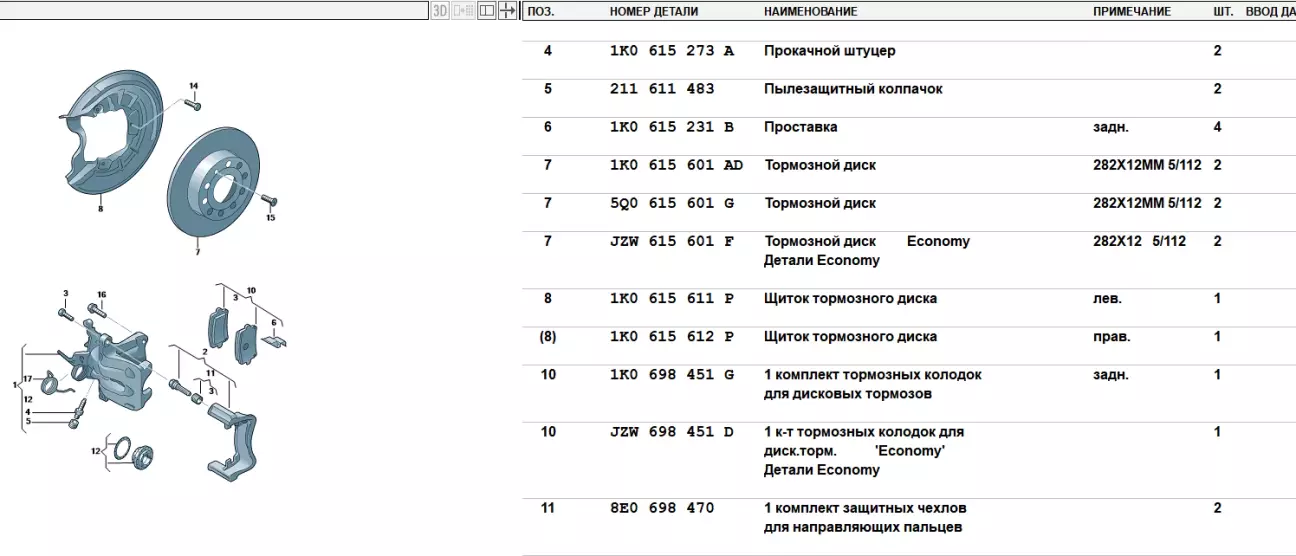Select part number 8E0 698 470
1296x556 pixels.
pyautogui.click(x=662, y=508)
